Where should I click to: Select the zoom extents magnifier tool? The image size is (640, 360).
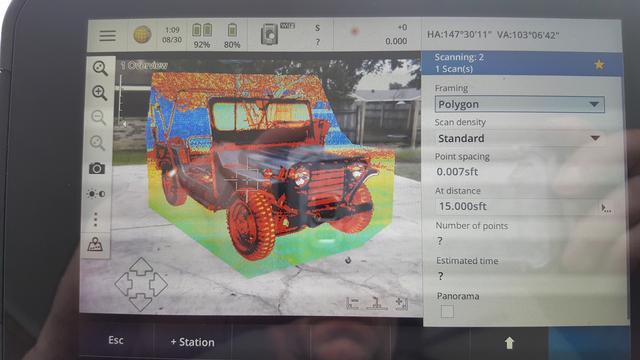click(100, 68)
